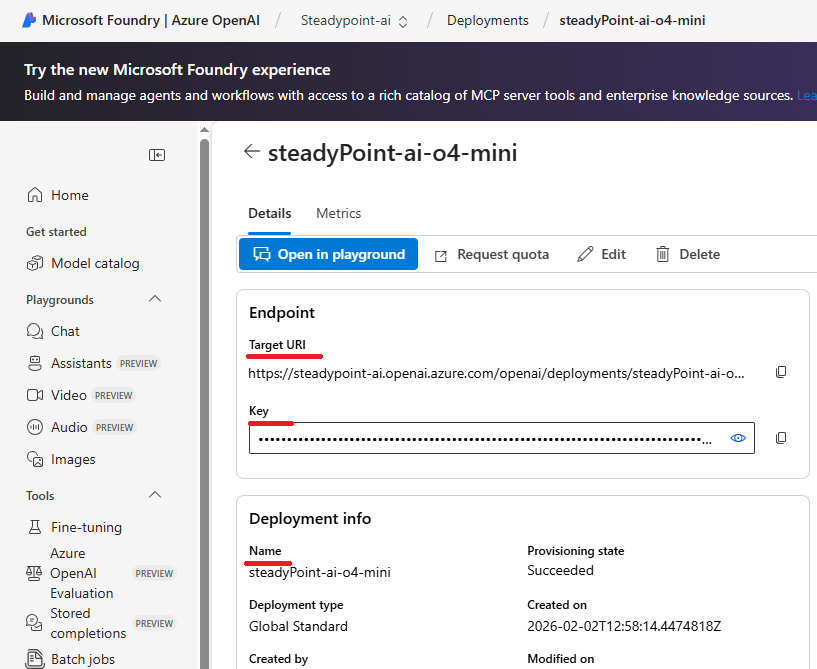Switch to the Metrics tab
The width and height of the screenshot is (817, 669).
coord(338,213)
